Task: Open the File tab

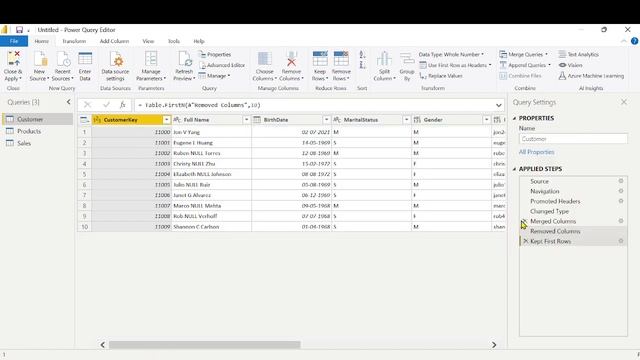Action: (x=14, y=41)
